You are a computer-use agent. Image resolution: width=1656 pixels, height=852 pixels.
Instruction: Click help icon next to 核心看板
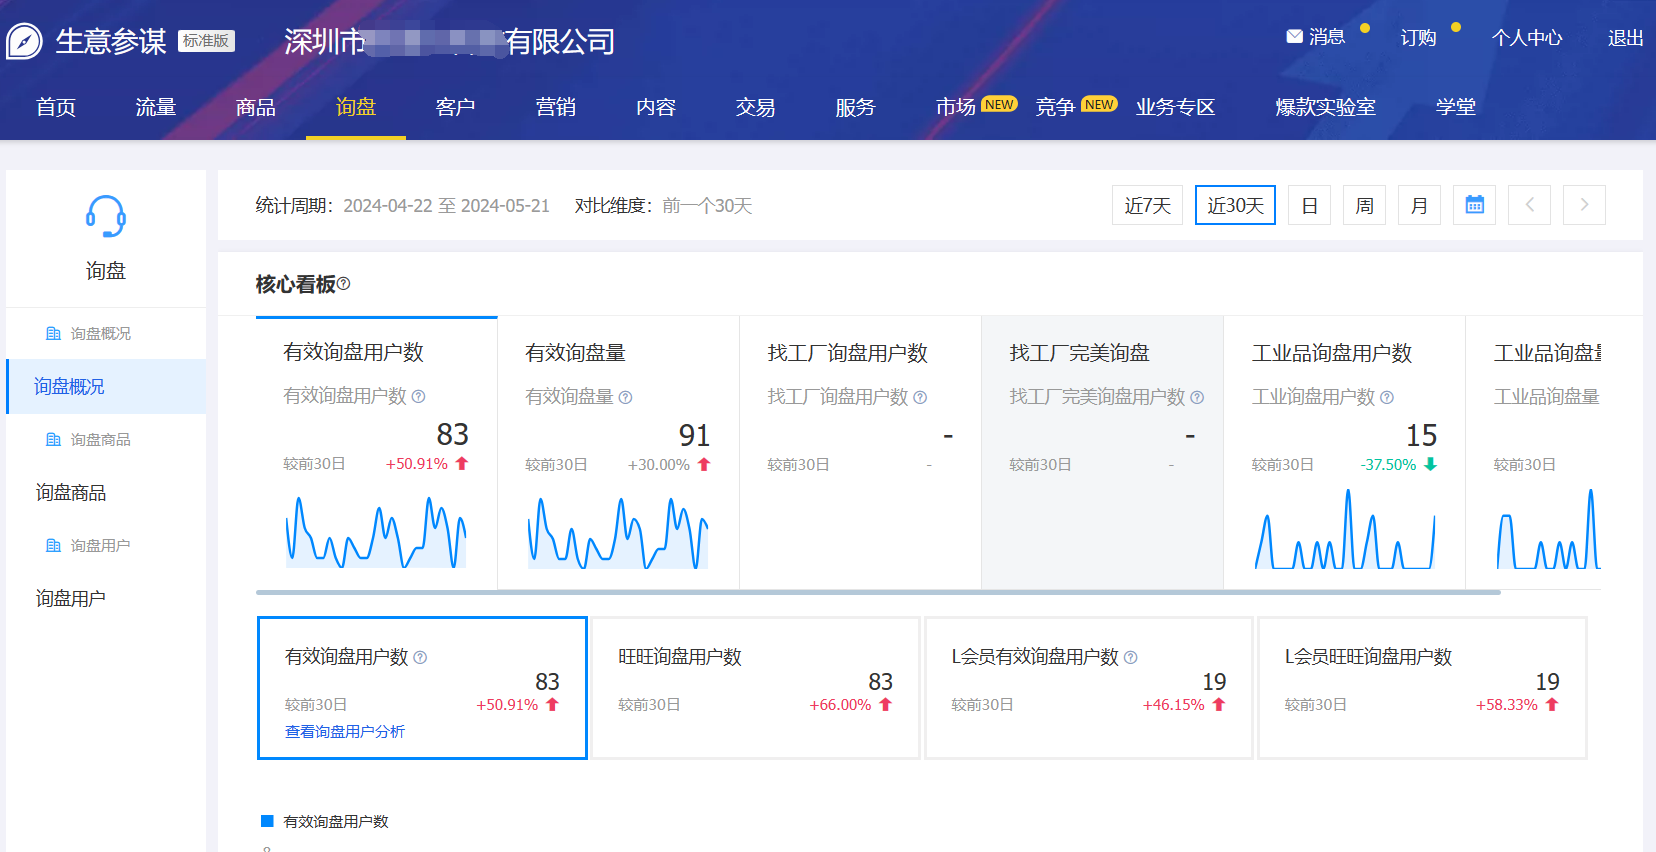[x=344, y=284]
